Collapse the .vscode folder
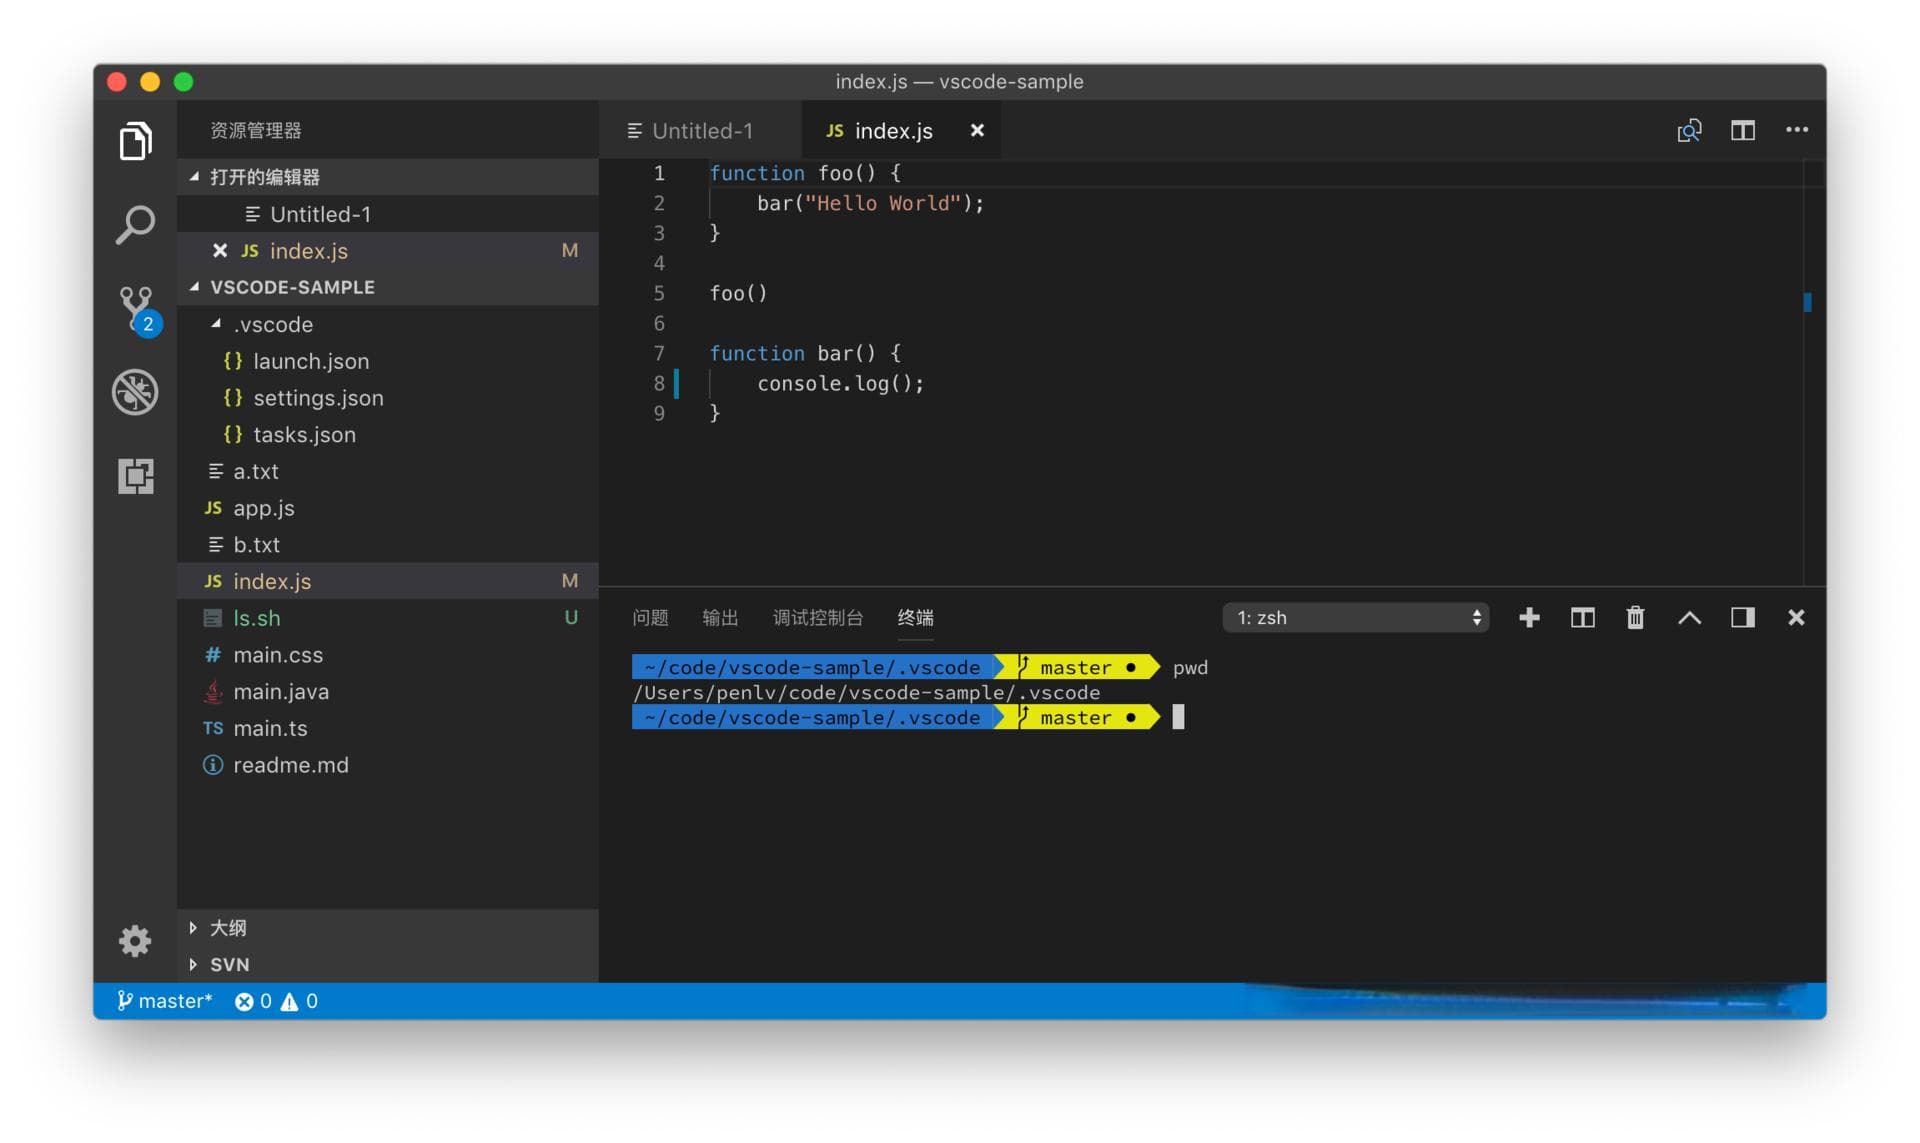 point(388,324)
